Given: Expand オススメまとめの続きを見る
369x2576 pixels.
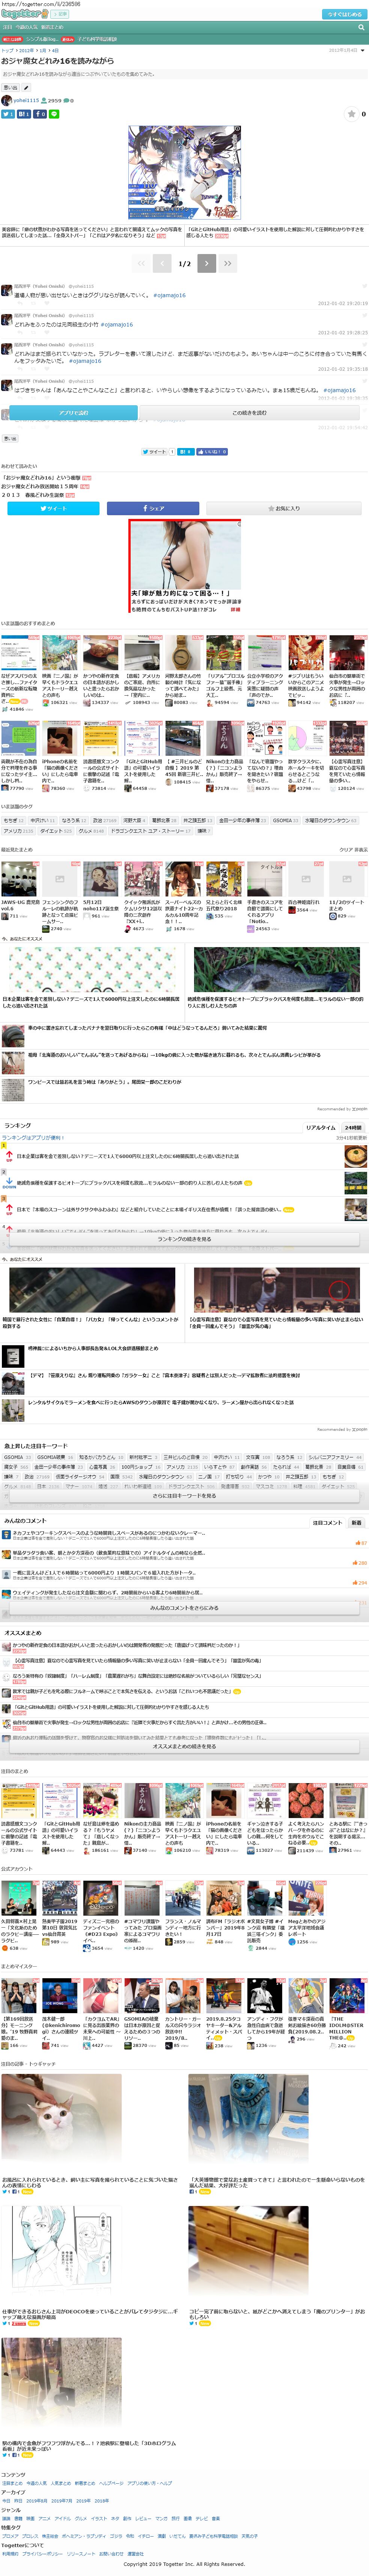Looking at the screenshot, I should point(184,1746).
